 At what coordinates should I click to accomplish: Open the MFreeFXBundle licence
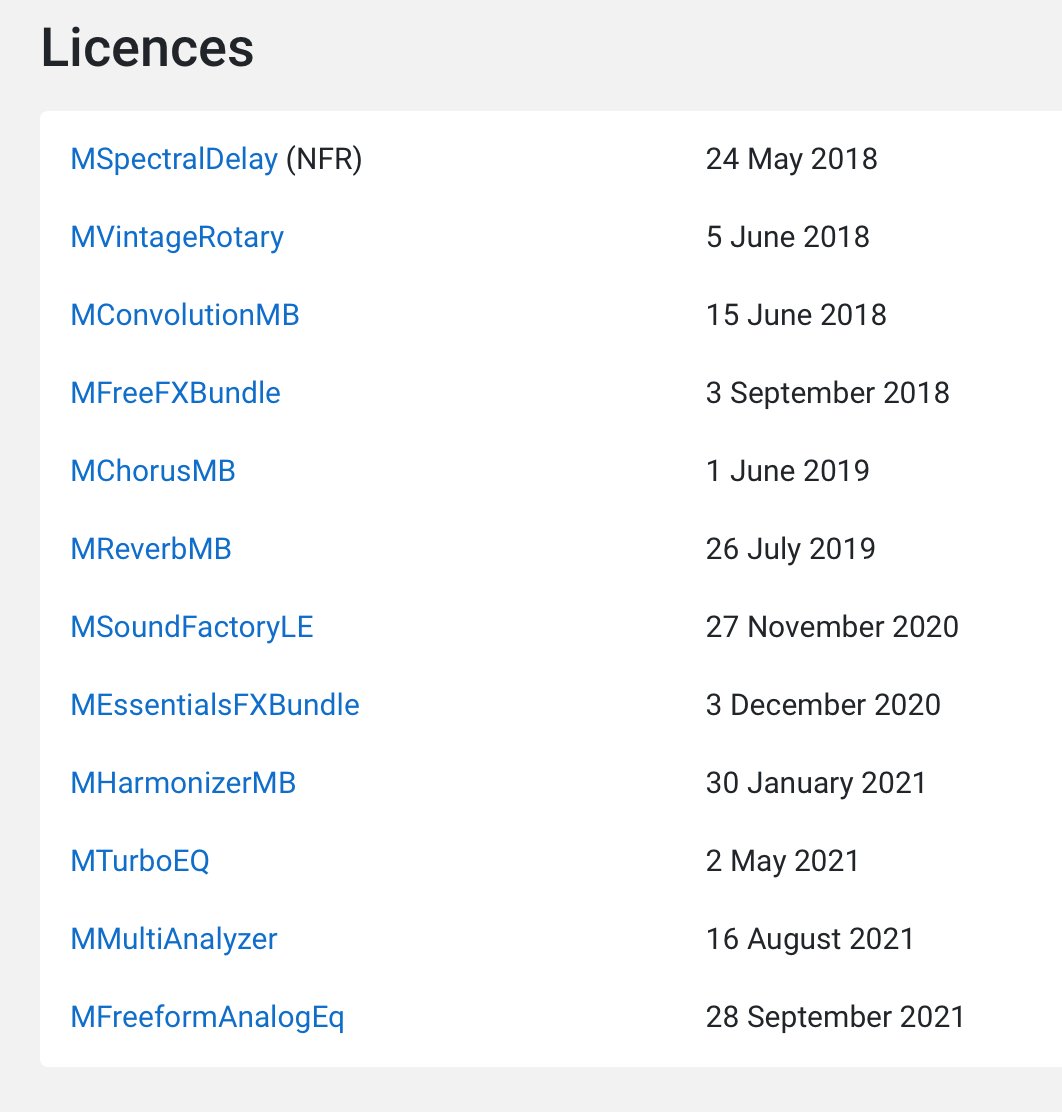[175, 393]
